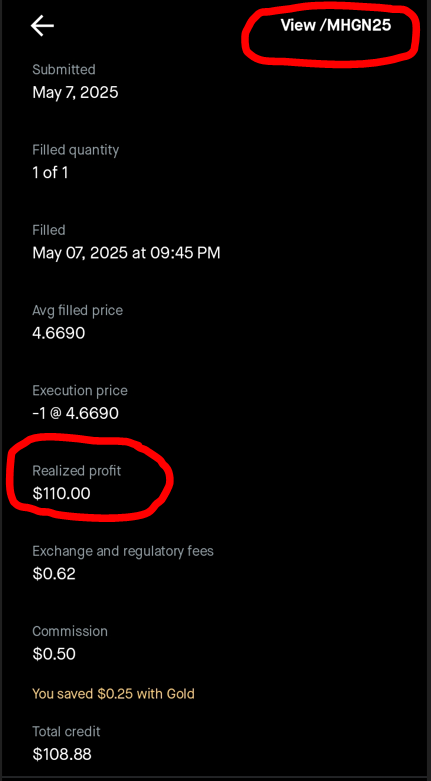Select the Filled quantity label
This screenshot has width=431, height=781.
76,150
